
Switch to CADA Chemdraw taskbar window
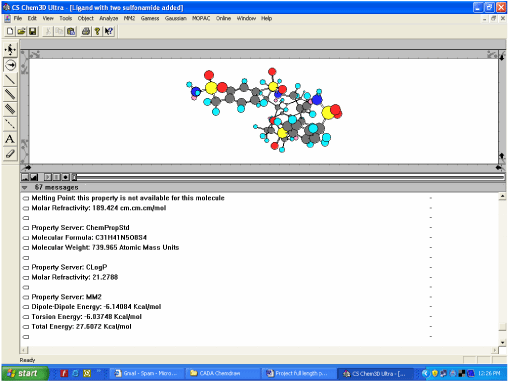(x=221, y=373)
